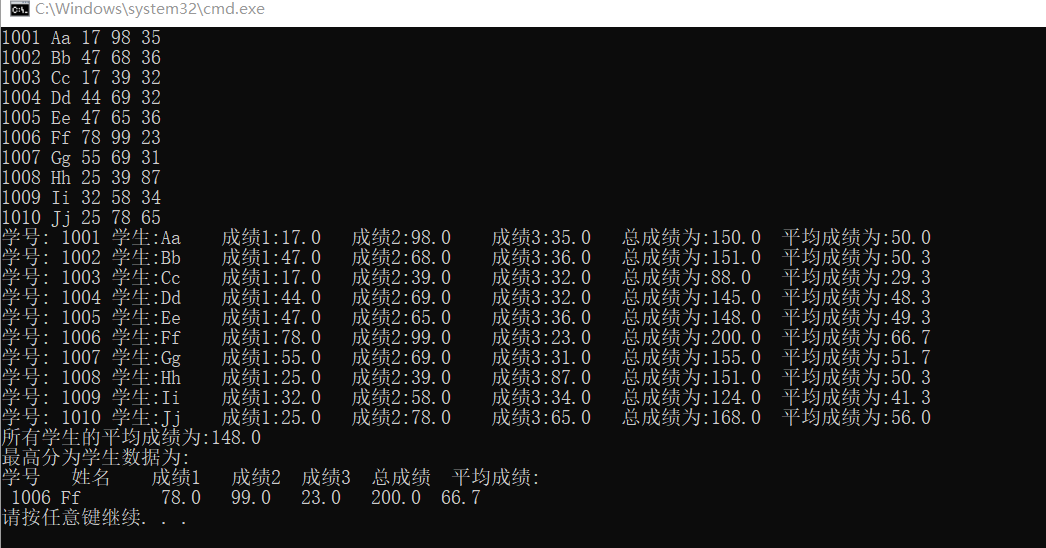Select the input line '1009 Ii 32 58 34'

click(x=81, y=198)
